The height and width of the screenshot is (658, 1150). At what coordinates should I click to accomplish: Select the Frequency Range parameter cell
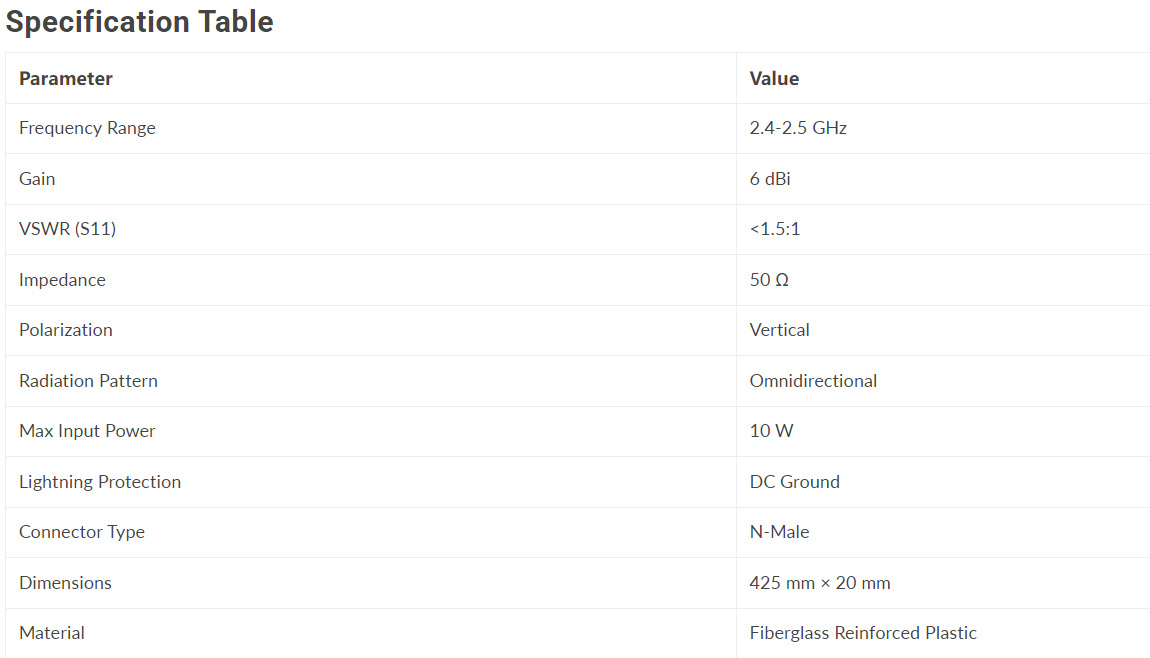coord(87,128)
